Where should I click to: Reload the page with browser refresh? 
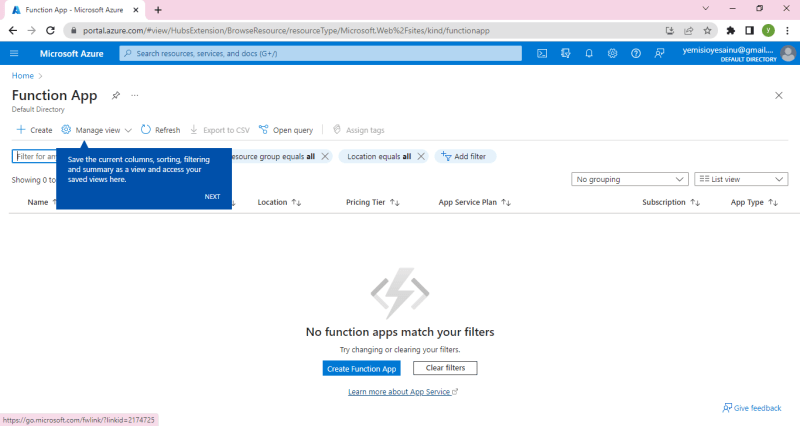pos(50,31)
